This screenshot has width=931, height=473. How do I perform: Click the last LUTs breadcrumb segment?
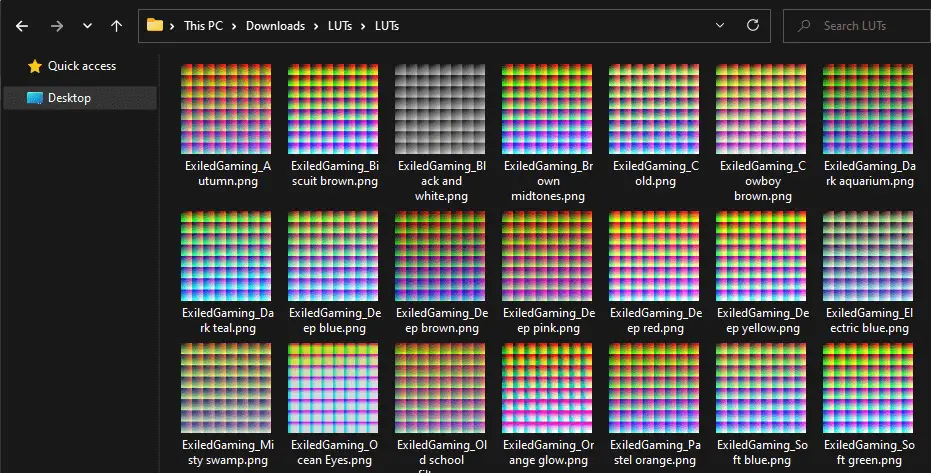point(387,26)
